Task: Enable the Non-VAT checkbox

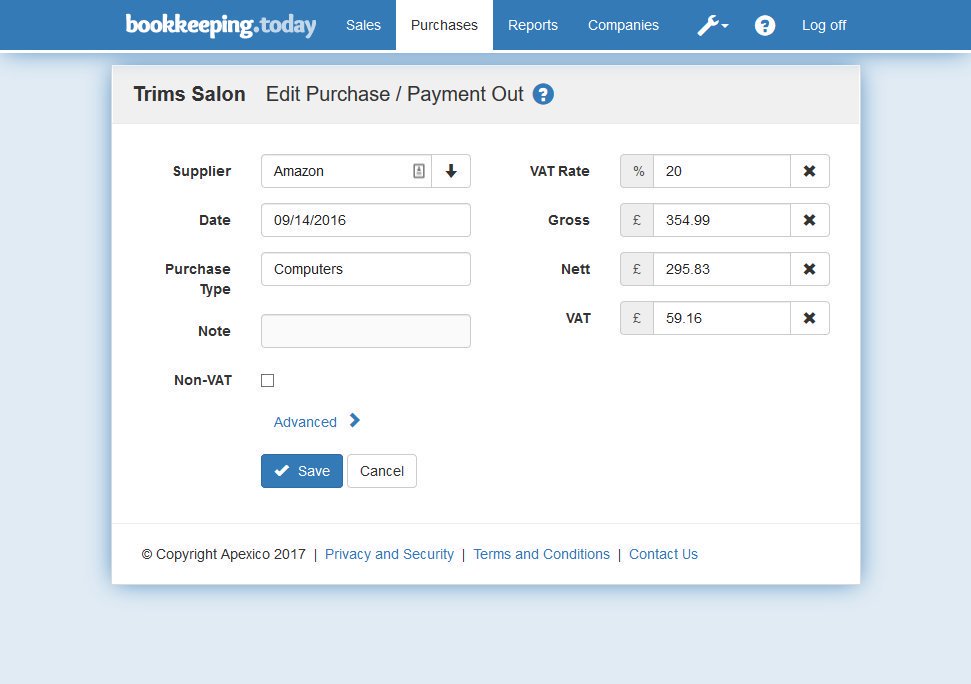Action: 267,380
